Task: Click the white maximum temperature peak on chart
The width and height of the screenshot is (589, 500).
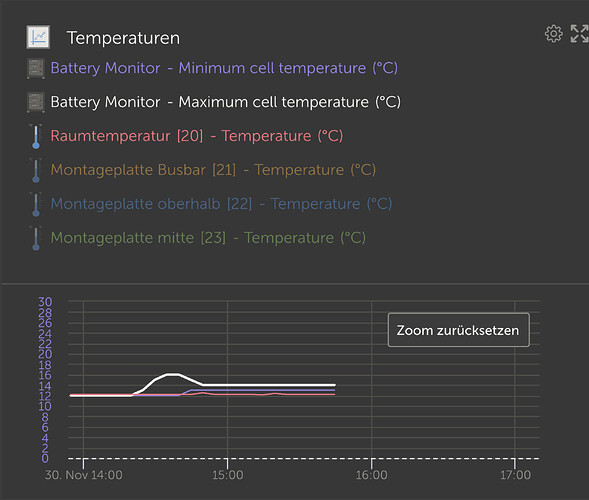Action: point(173,374)
